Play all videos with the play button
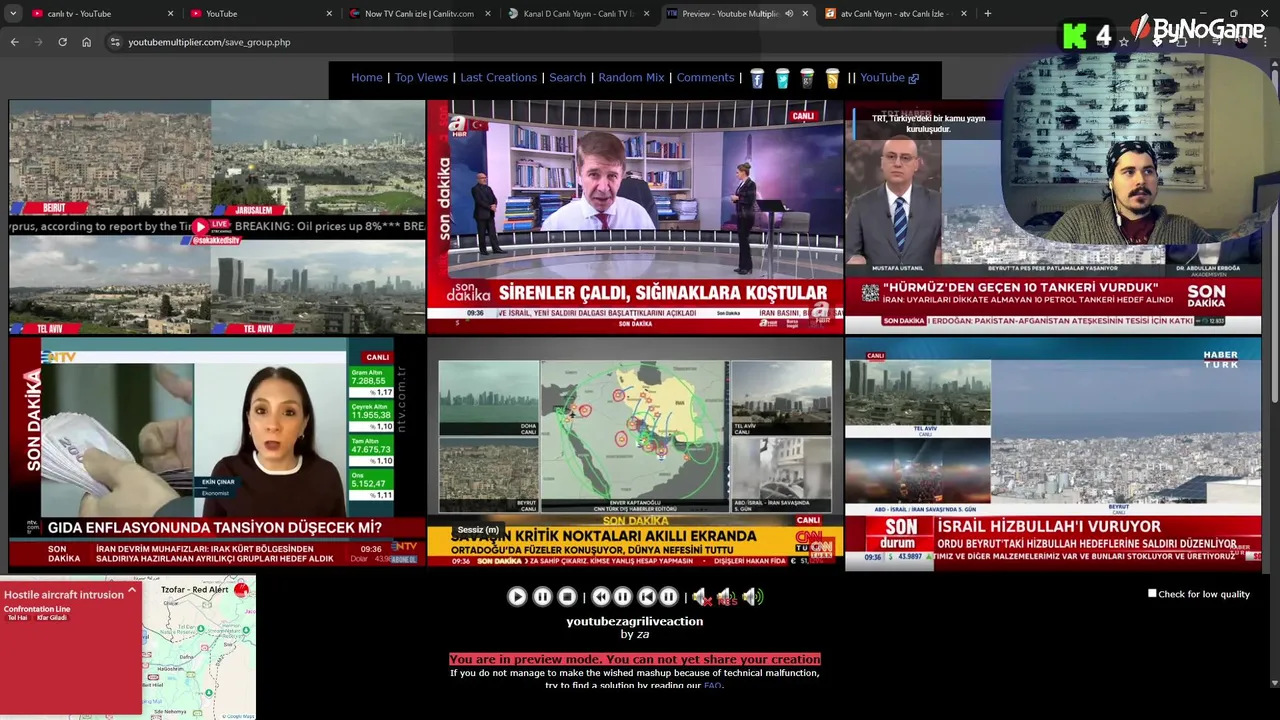The height and width of the screenshot is (720, 1280). [x=517, y=597]
